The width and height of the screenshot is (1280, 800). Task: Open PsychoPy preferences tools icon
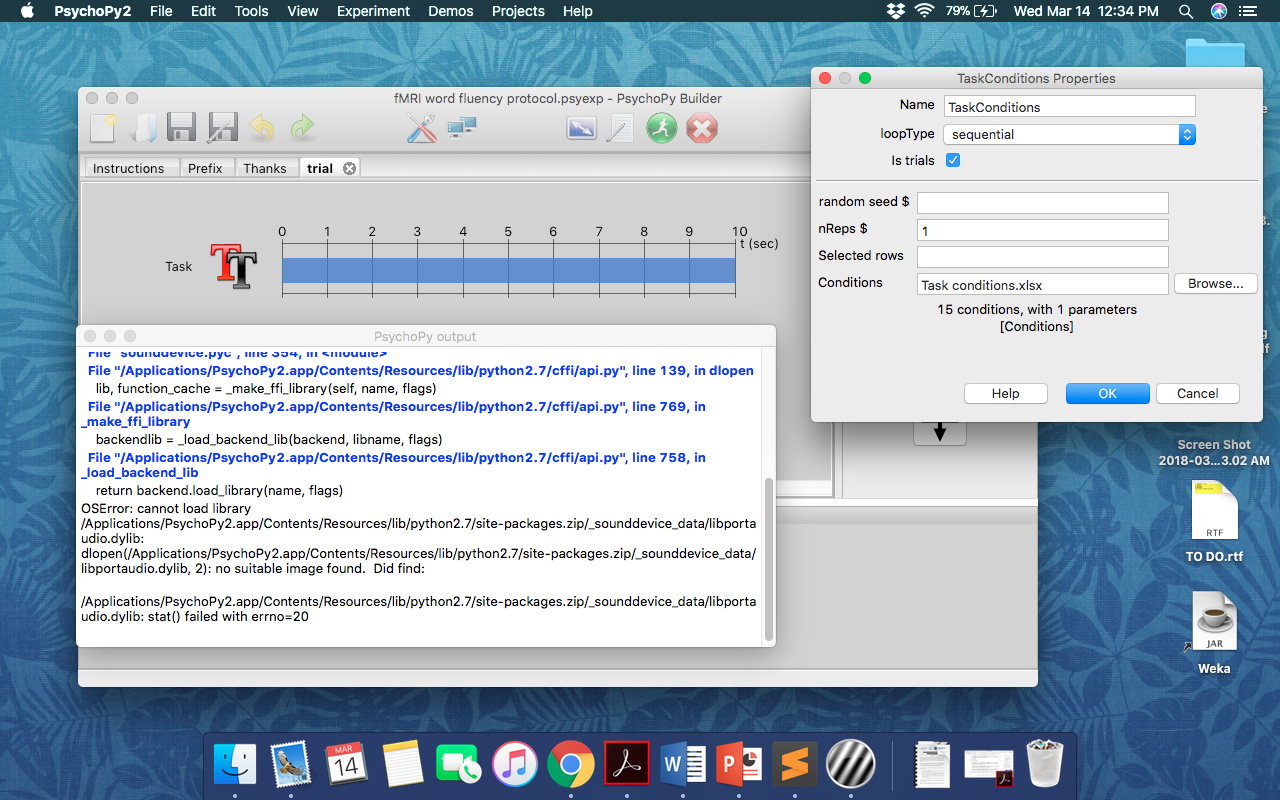tap(421, 128)
